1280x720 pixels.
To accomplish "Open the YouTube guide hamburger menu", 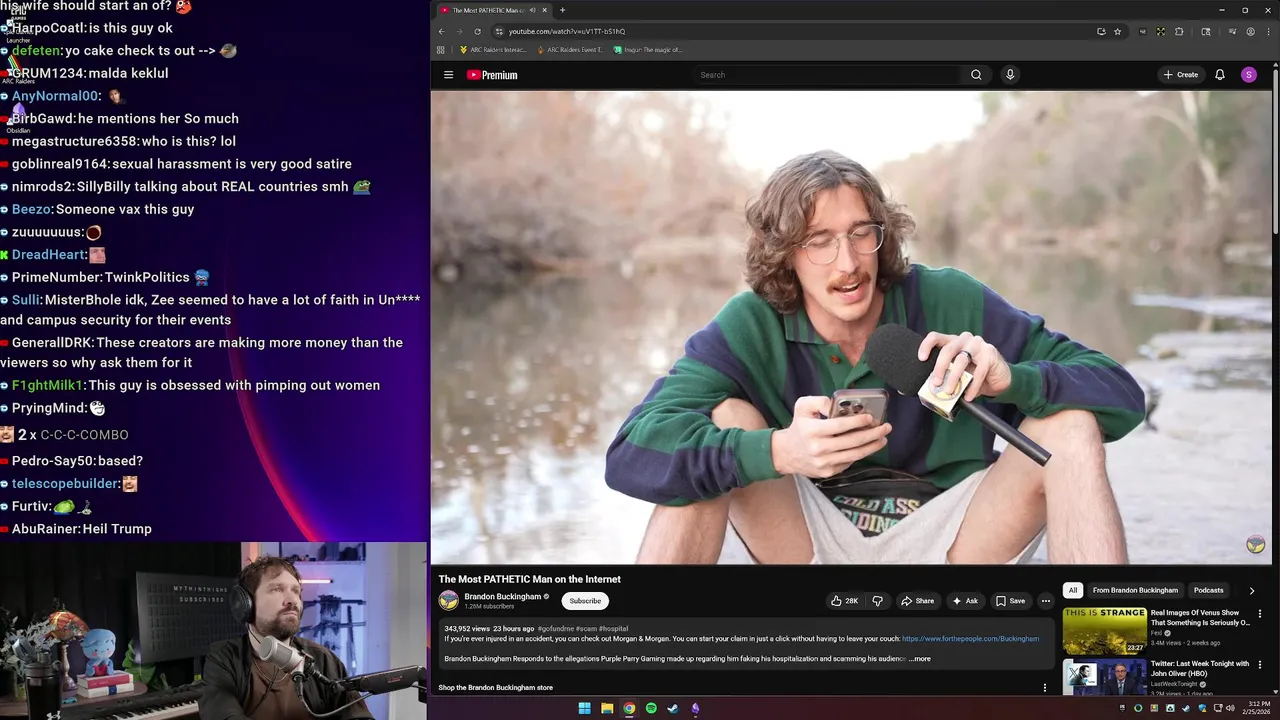I will [448, 75].
